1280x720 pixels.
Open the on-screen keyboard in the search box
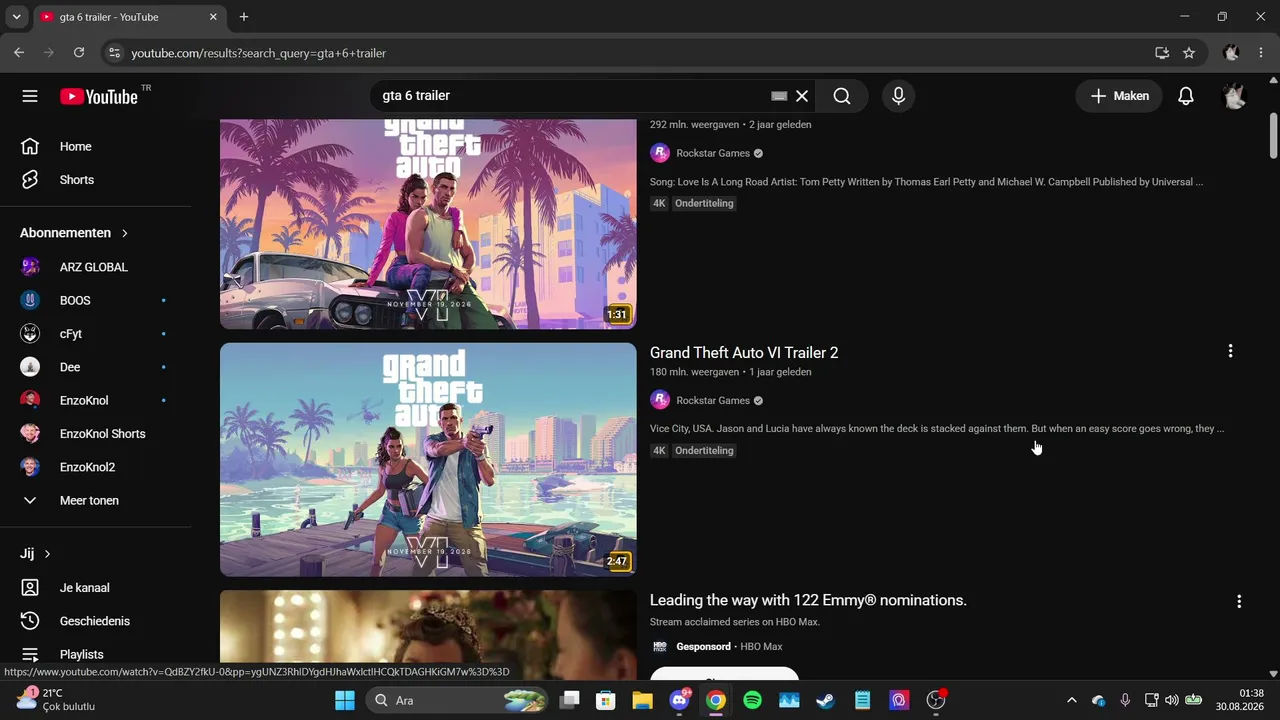tap(779, 96)
